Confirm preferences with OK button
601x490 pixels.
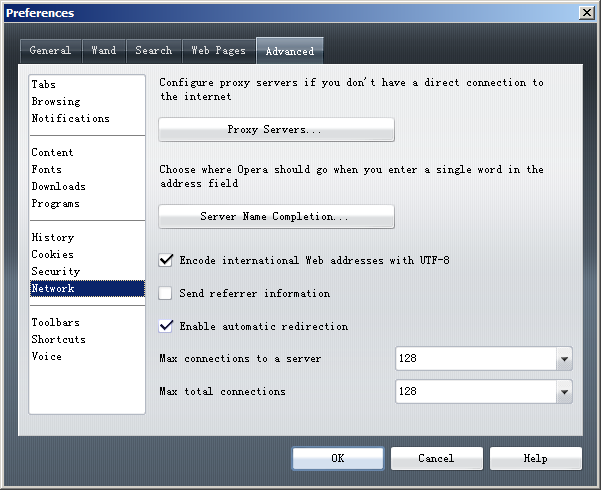338,459
